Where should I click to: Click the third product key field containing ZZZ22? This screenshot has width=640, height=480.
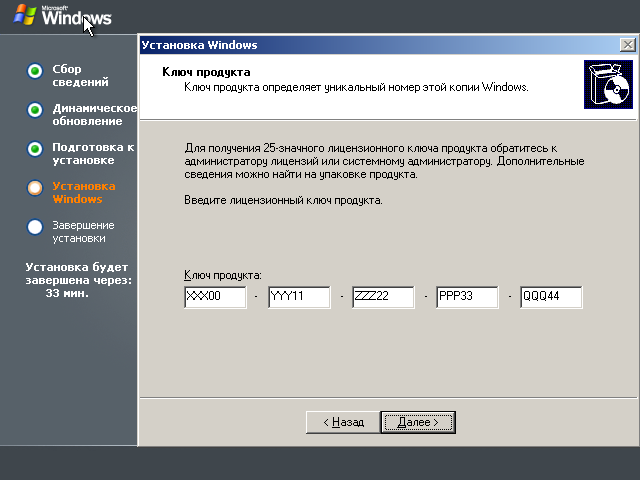(383, 297)
